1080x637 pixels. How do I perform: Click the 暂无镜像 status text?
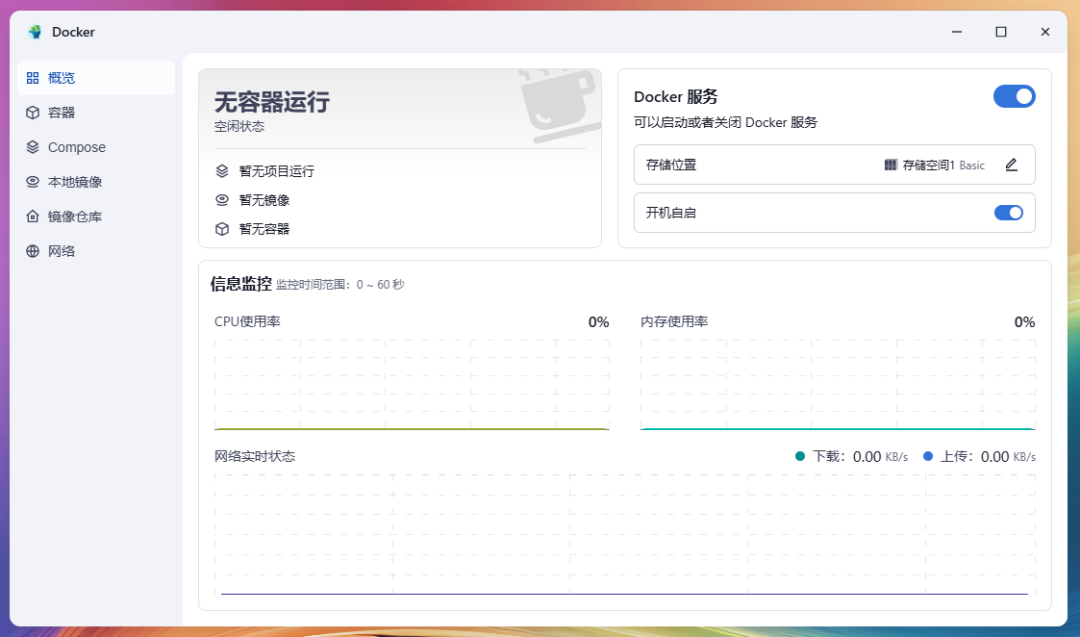(264, 200)
